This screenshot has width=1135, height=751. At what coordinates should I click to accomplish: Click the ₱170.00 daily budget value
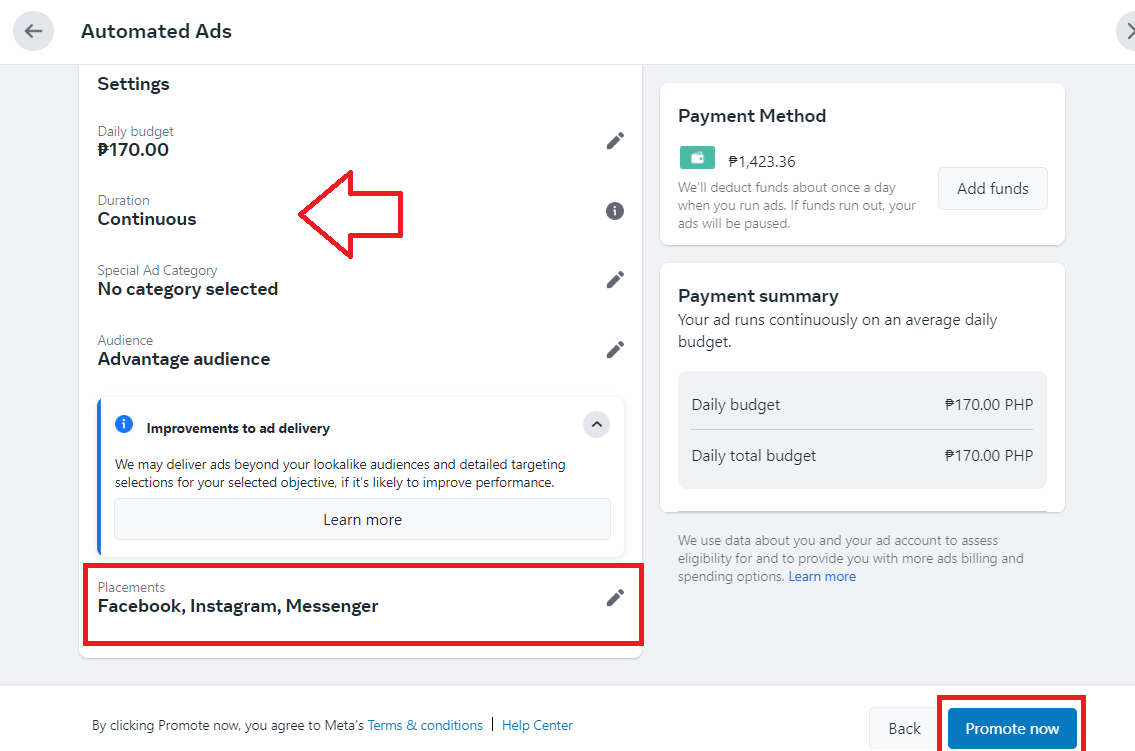[x=133, y=150]
